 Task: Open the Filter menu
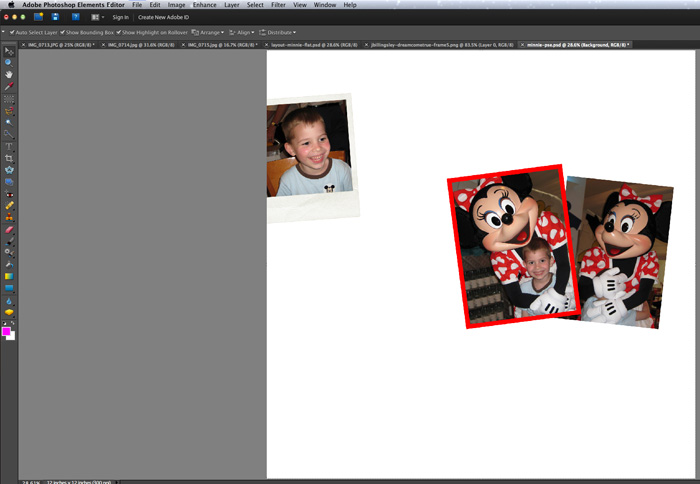(278, 4)
